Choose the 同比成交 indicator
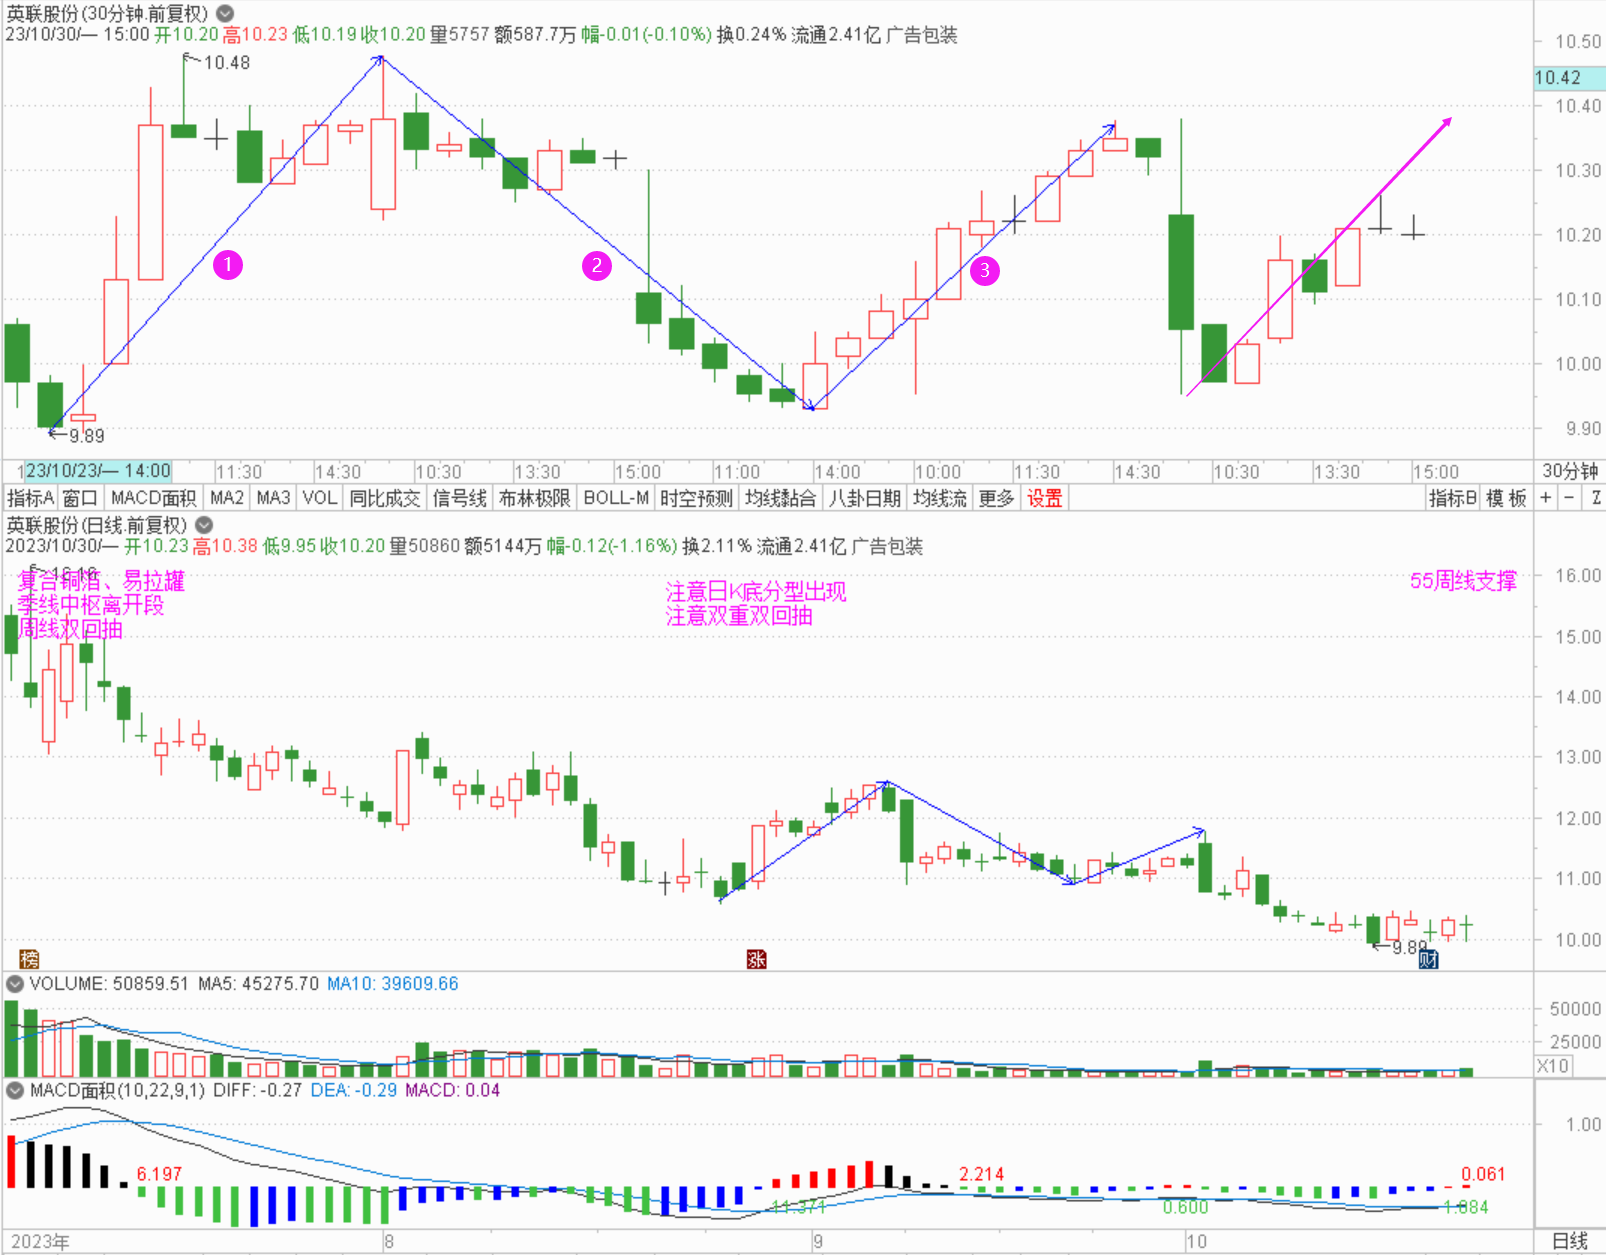 [x=385, y=498]
